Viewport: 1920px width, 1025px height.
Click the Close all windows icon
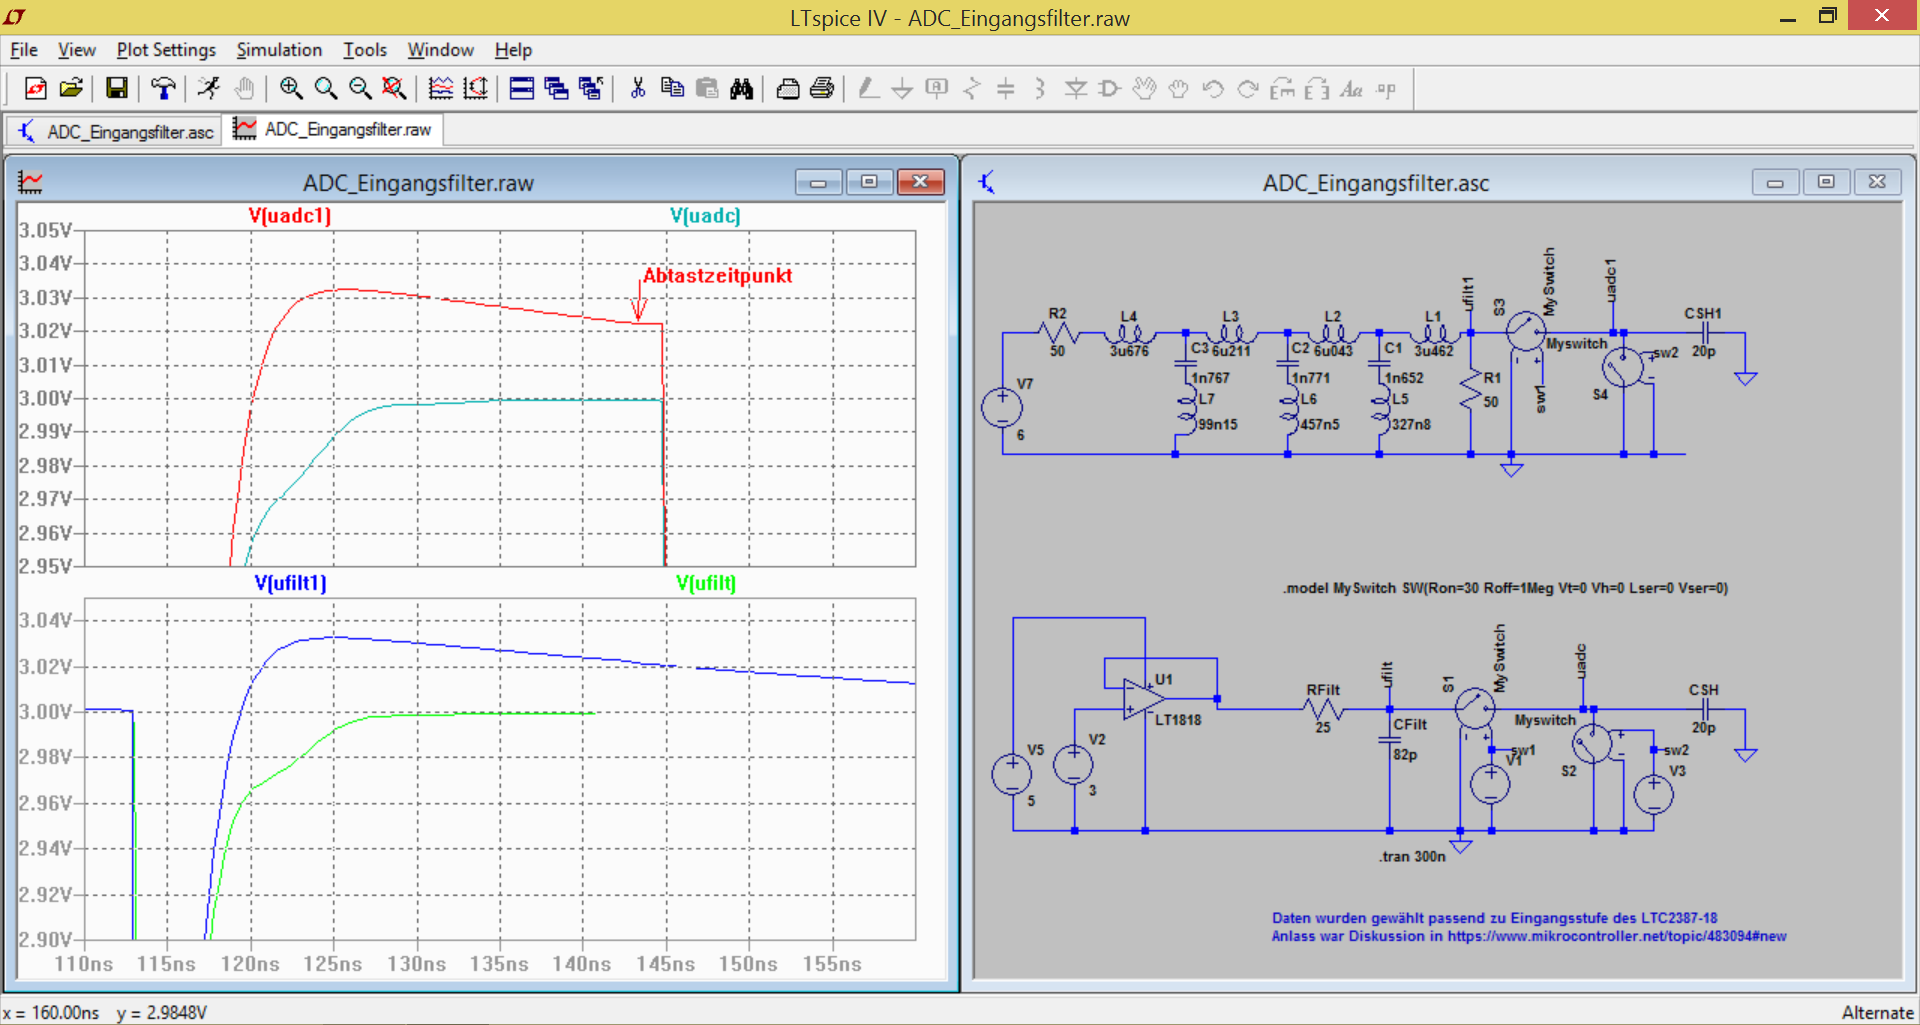(x=591, y=89)
